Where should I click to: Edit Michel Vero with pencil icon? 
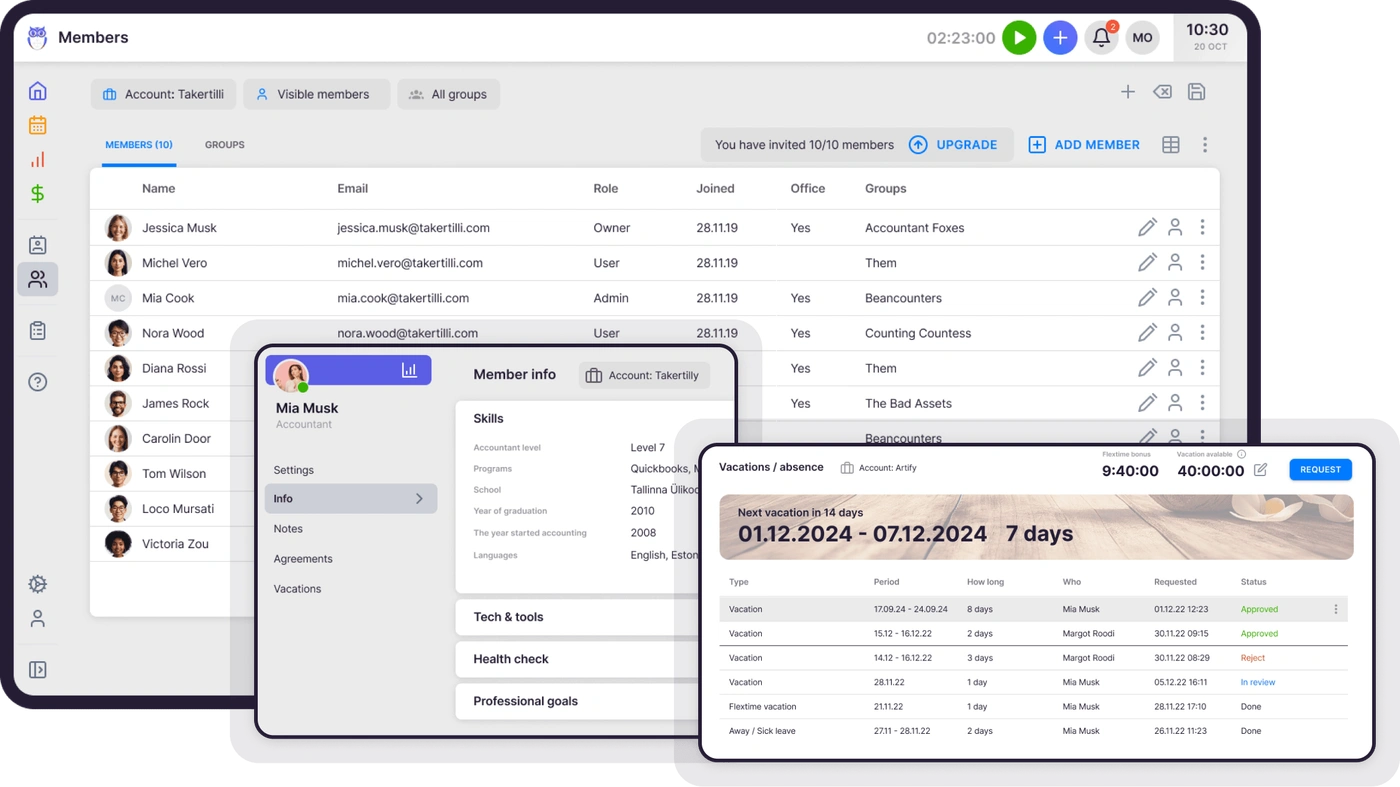point(1147,263)
